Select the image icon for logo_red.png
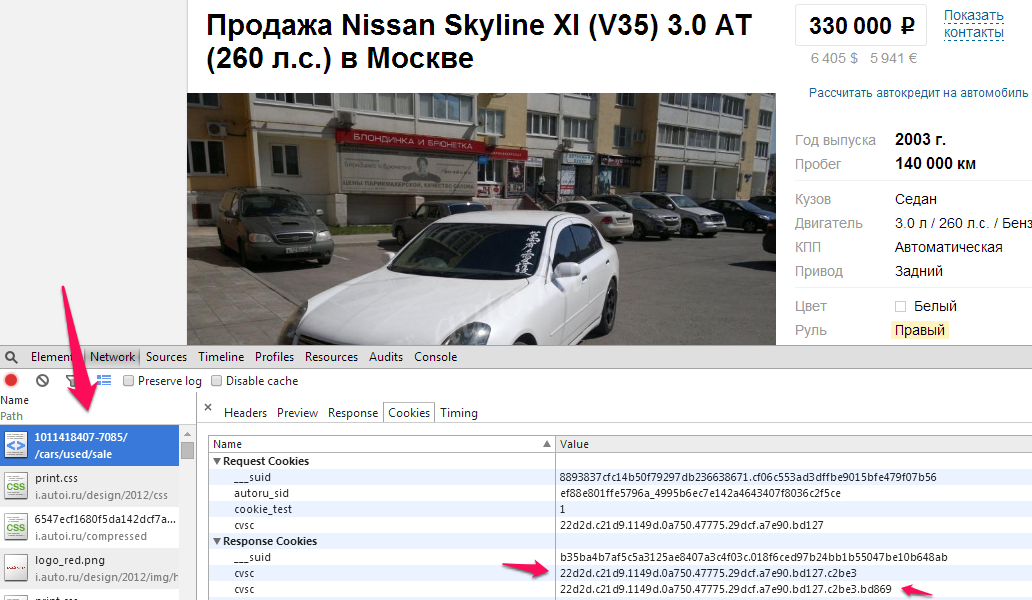Screen dimensions: 1032x600 point(16,568)
